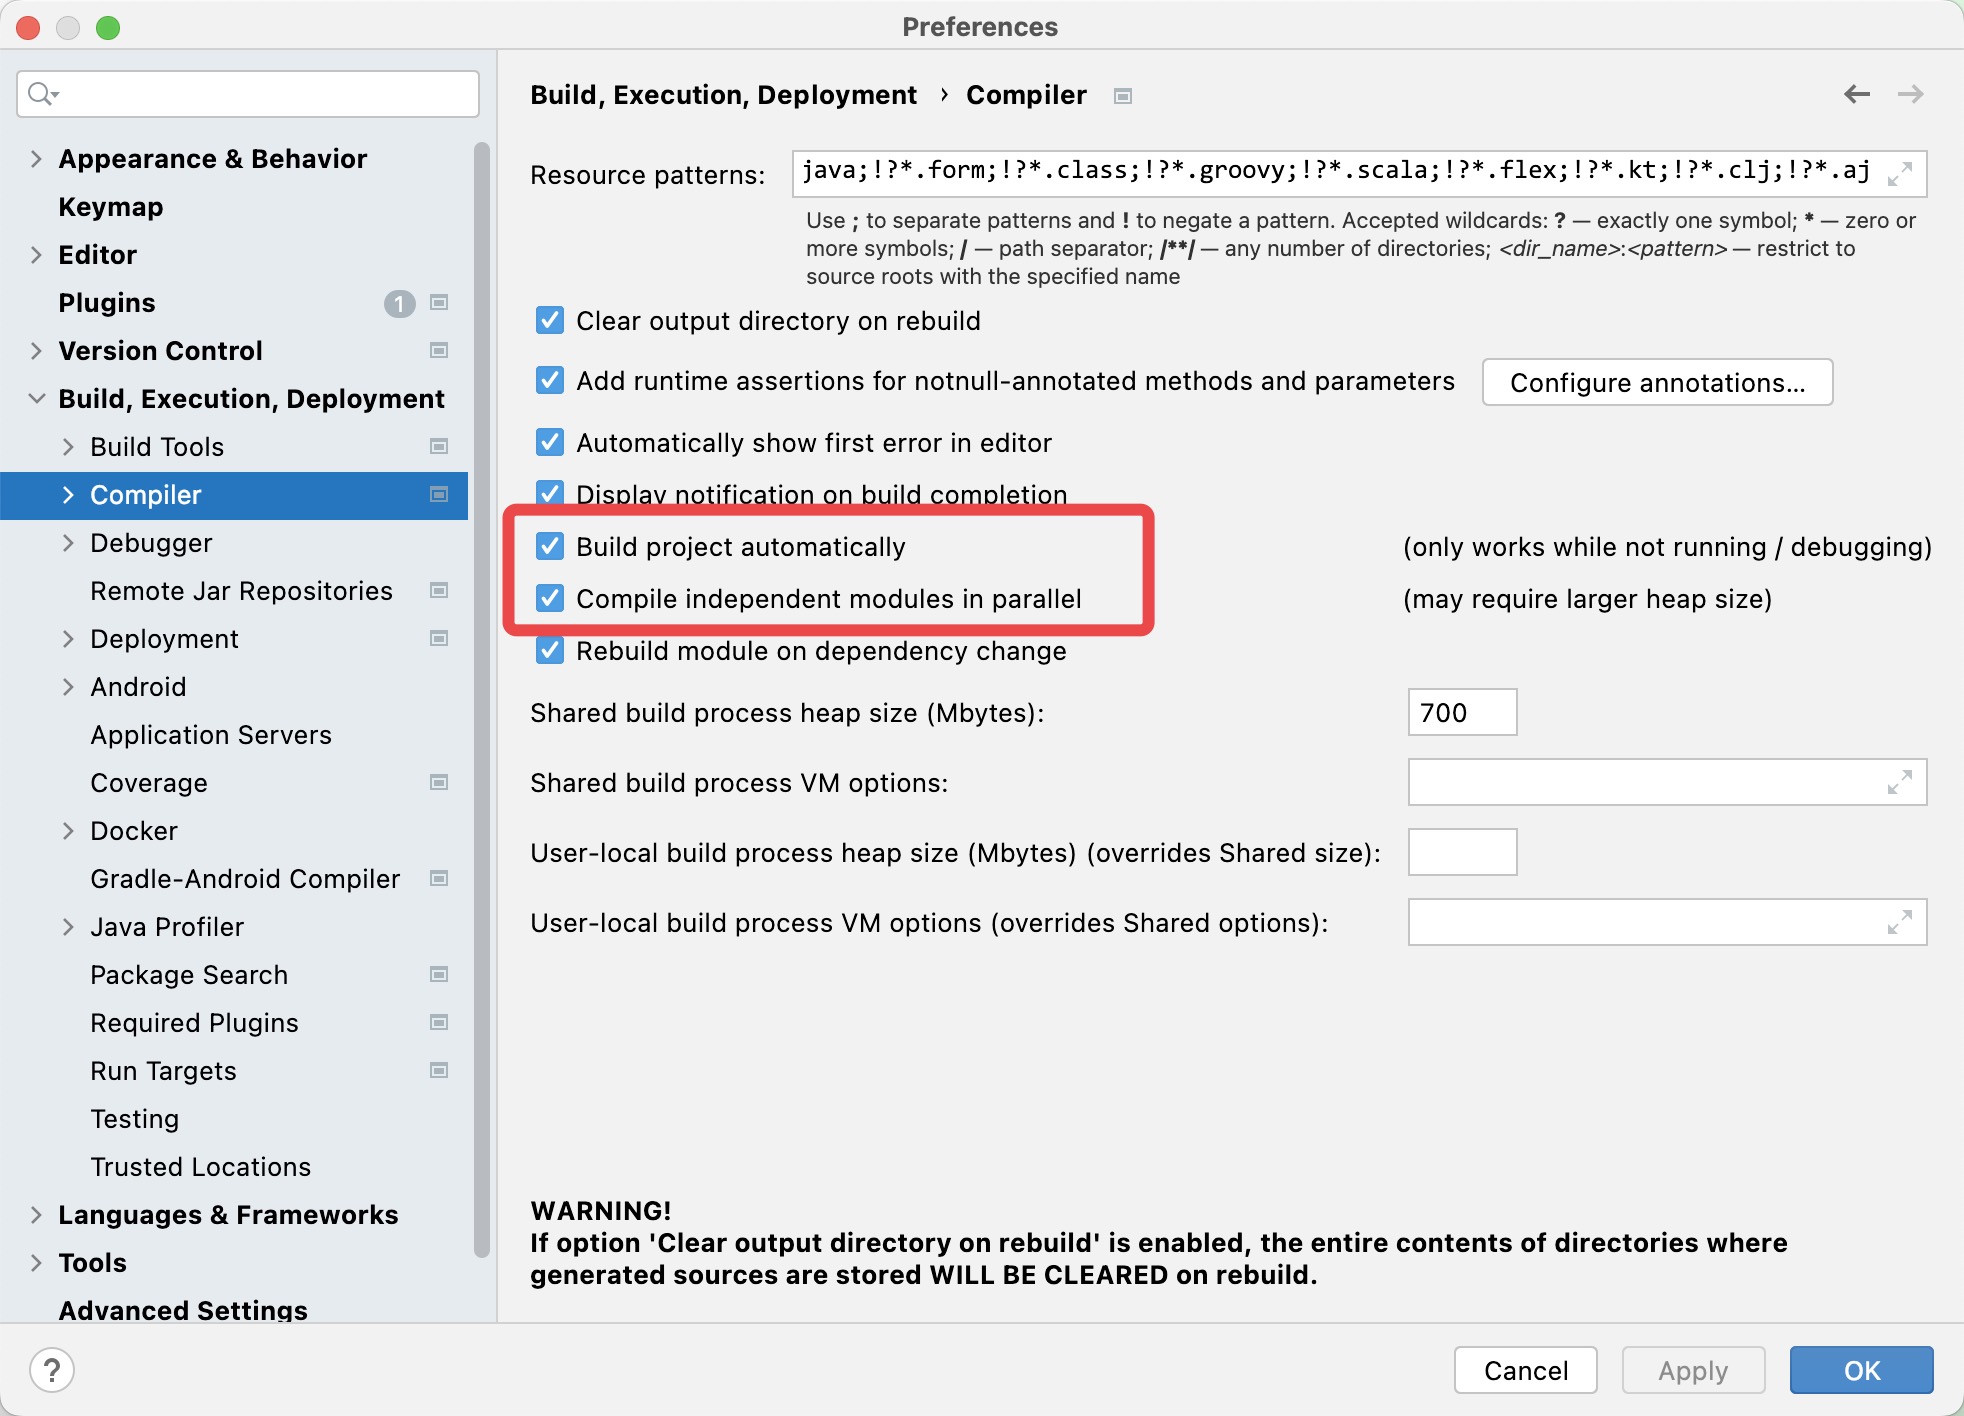Expand Resource patterns field with expand icon
Viewport: 1964px width, 1416px height.
(1900, 174)
